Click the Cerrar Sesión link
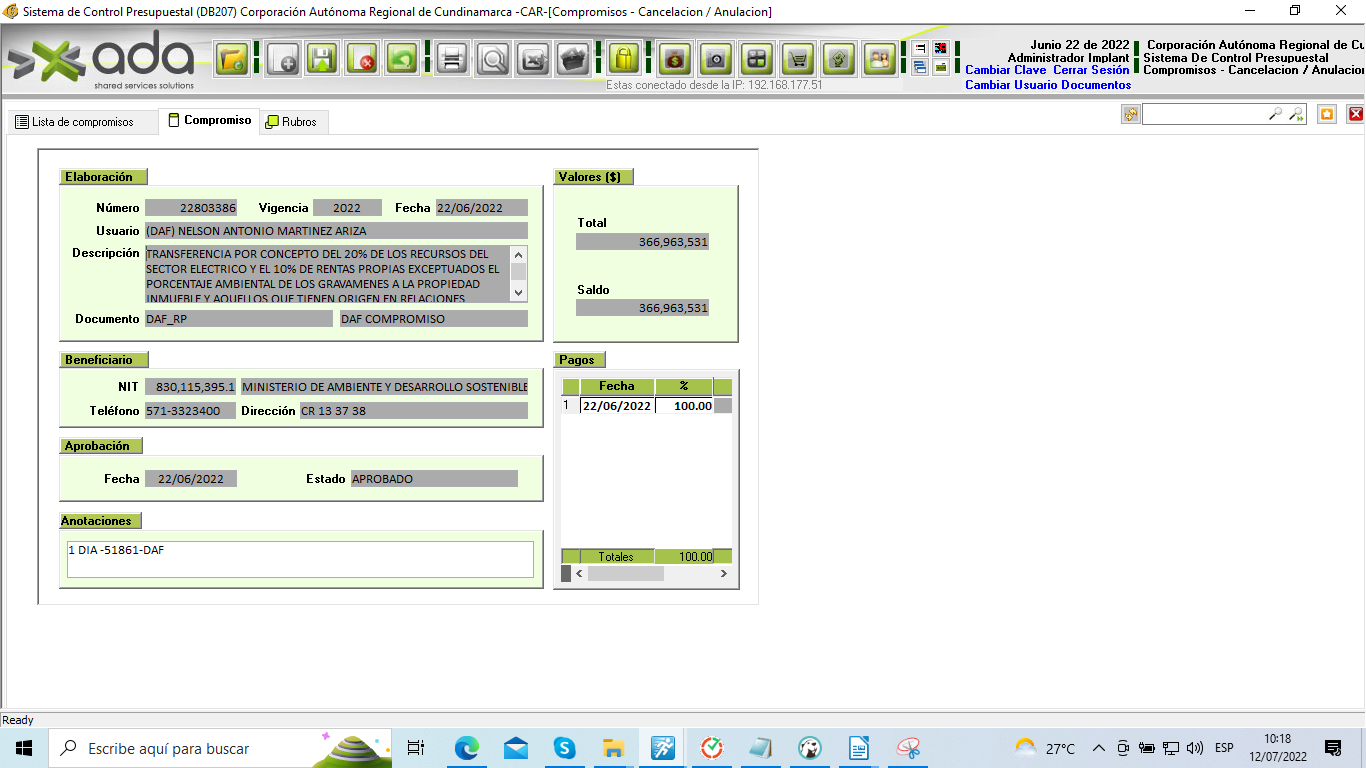This screenshot has width=1366, height=768. [x=1091, y=70]
